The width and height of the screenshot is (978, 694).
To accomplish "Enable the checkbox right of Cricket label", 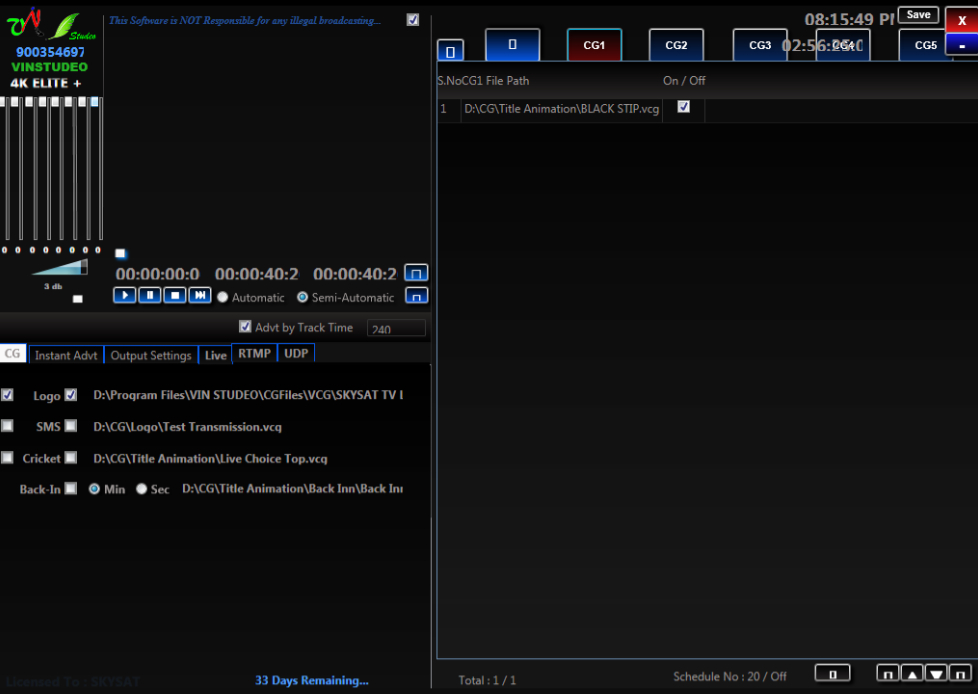I will pos(71,458).
